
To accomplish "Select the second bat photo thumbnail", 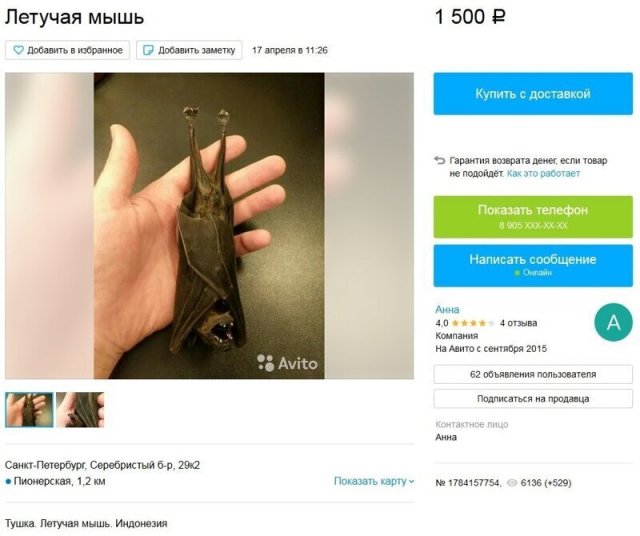I will [x=80, y=409].
